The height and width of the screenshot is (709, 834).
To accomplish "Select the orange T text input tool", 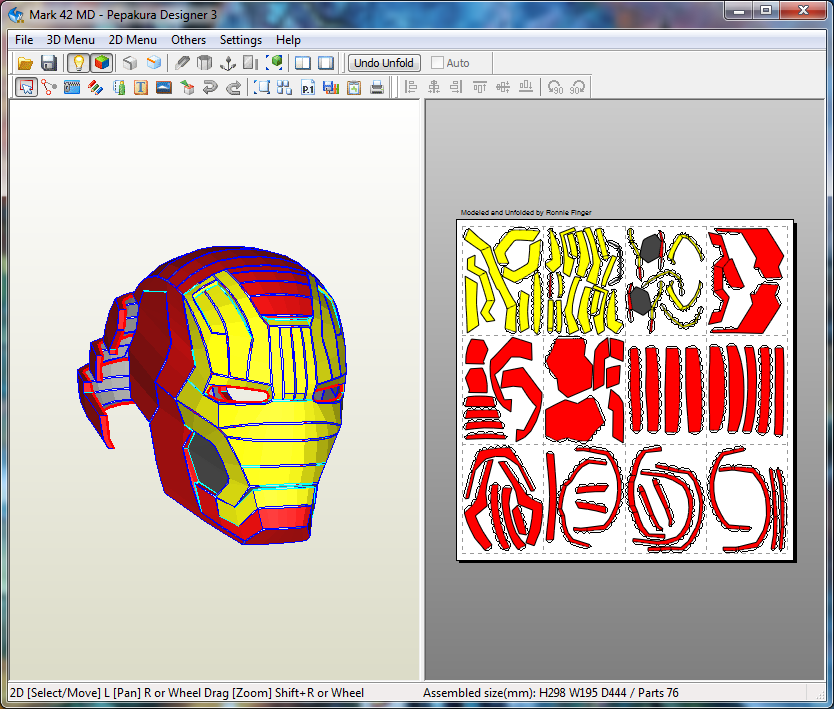I will [141, 87].
